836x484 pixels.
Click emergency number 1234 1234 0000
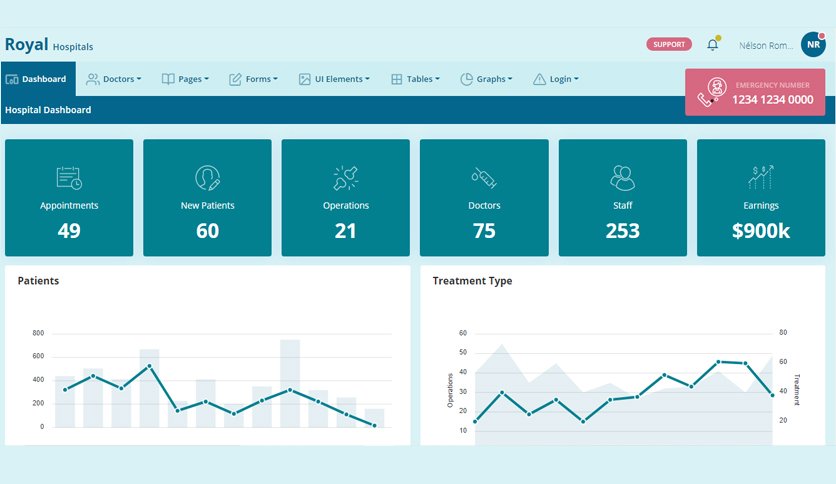click(773, 100)
